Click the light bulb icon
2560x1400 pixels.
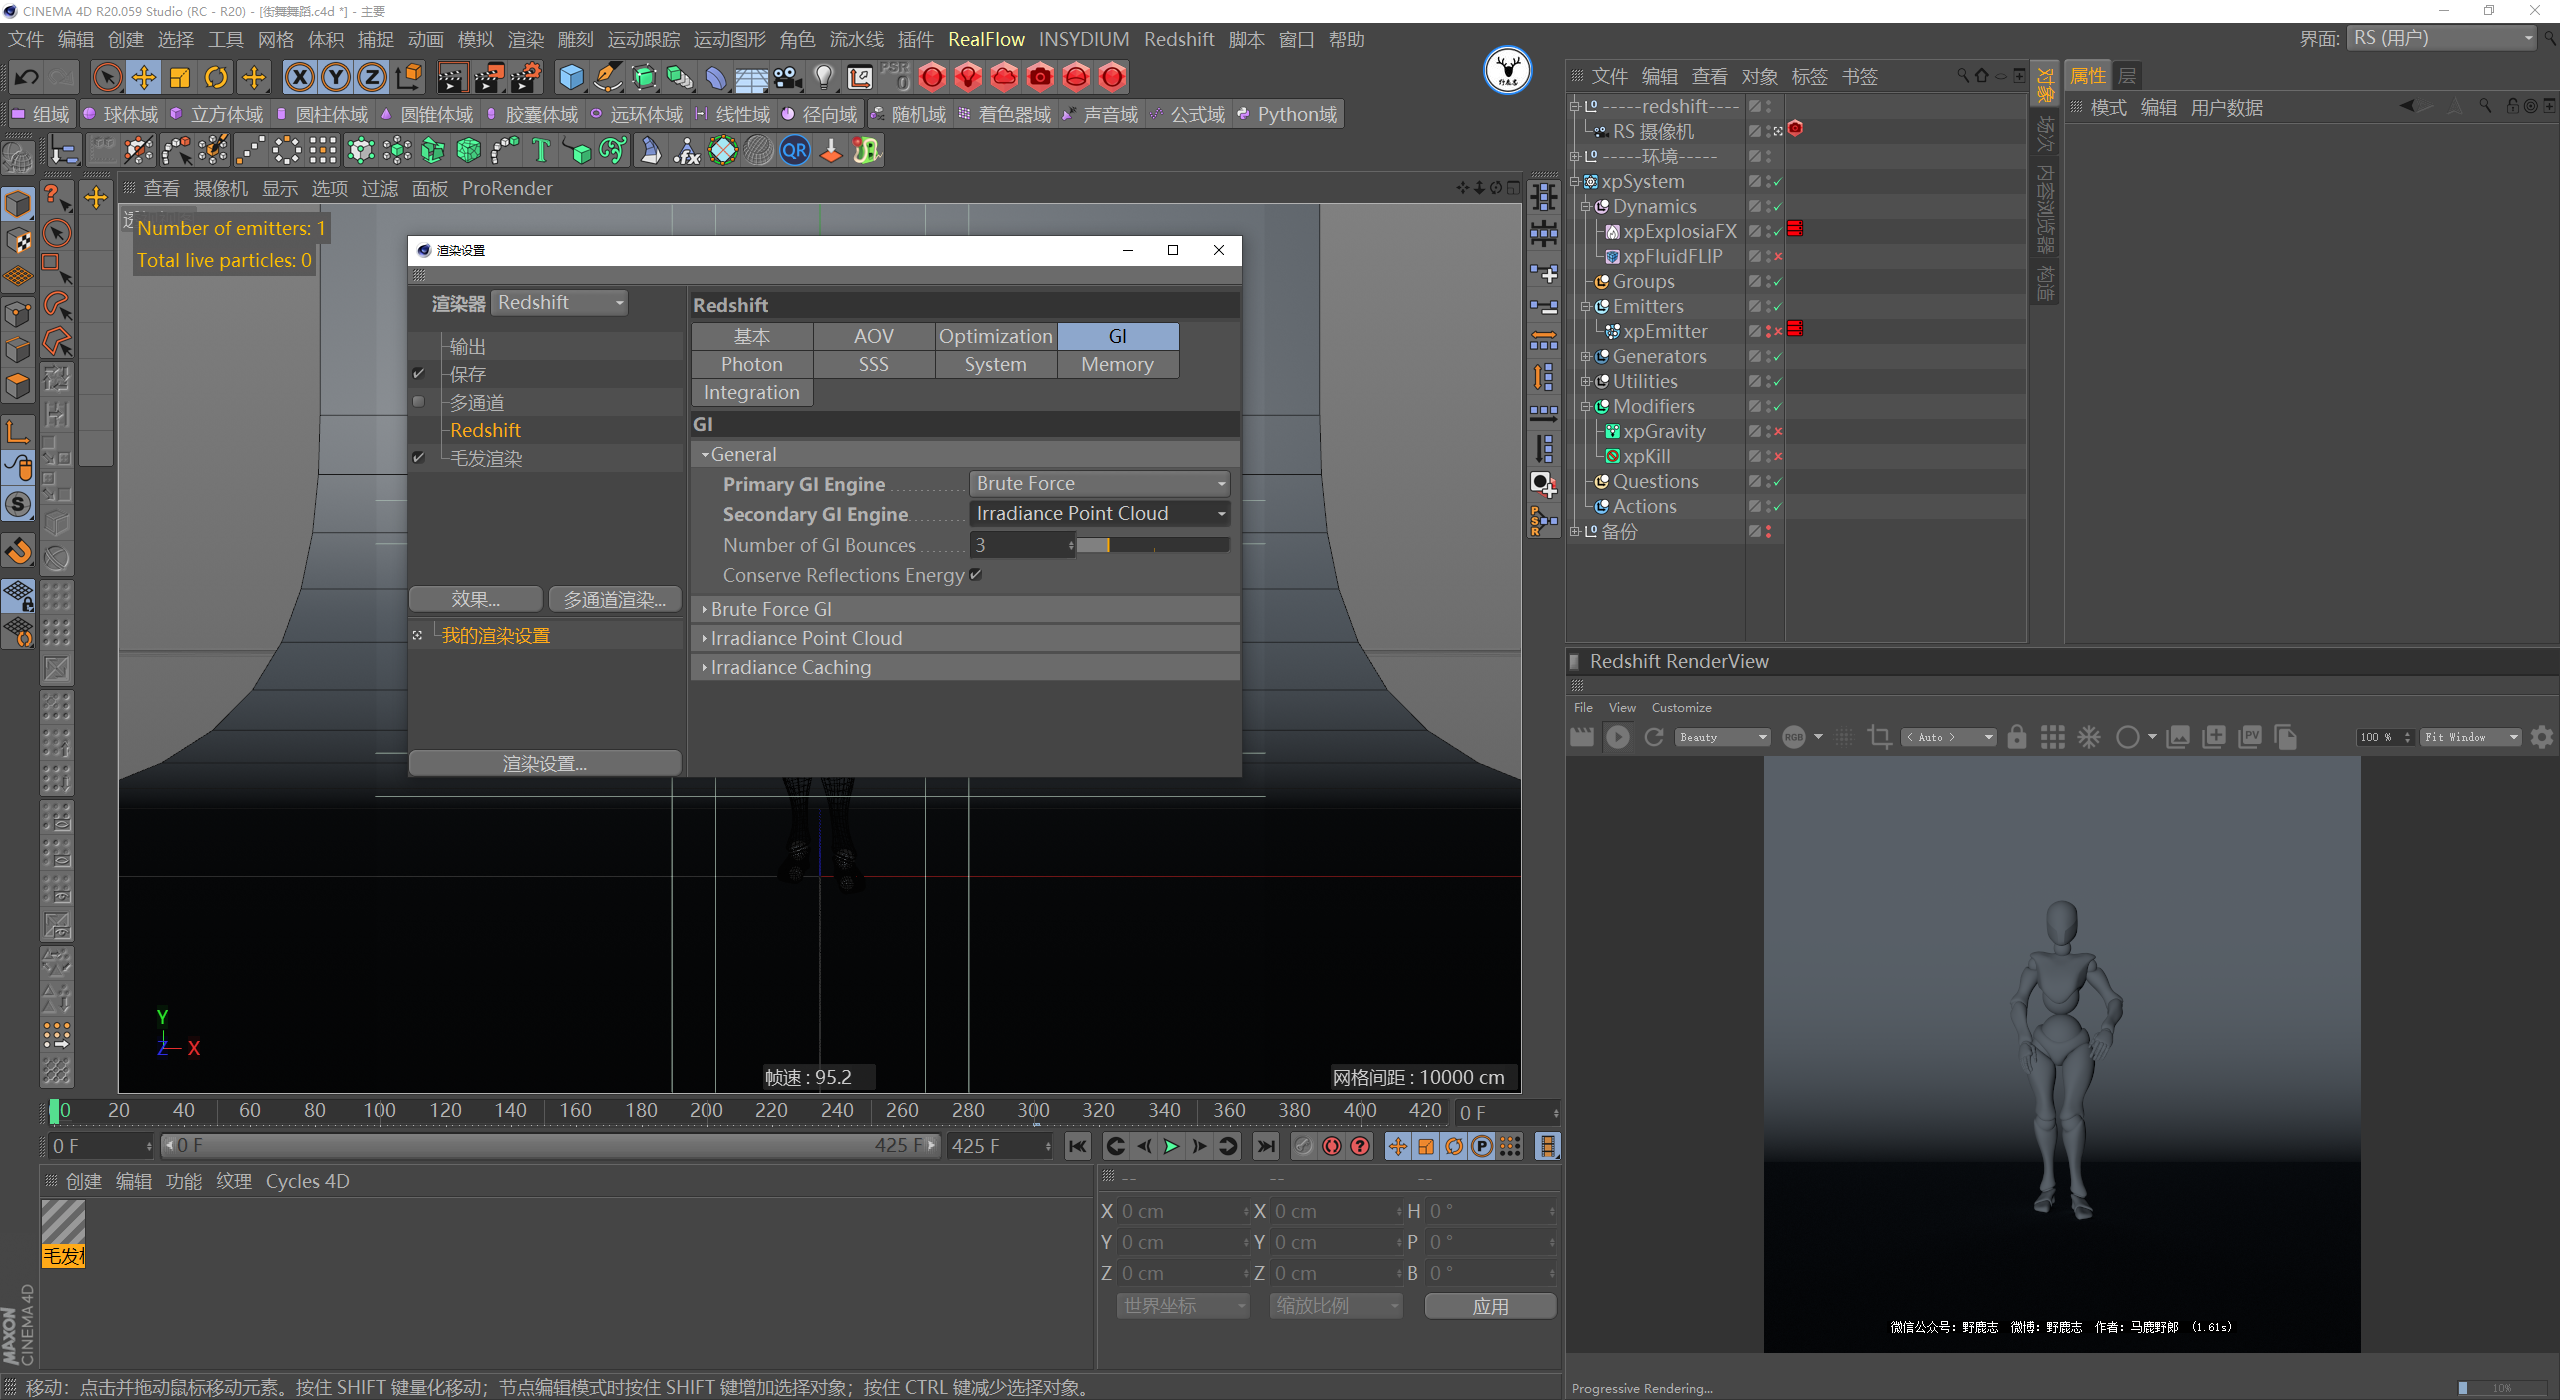click(x=823, y=77)
